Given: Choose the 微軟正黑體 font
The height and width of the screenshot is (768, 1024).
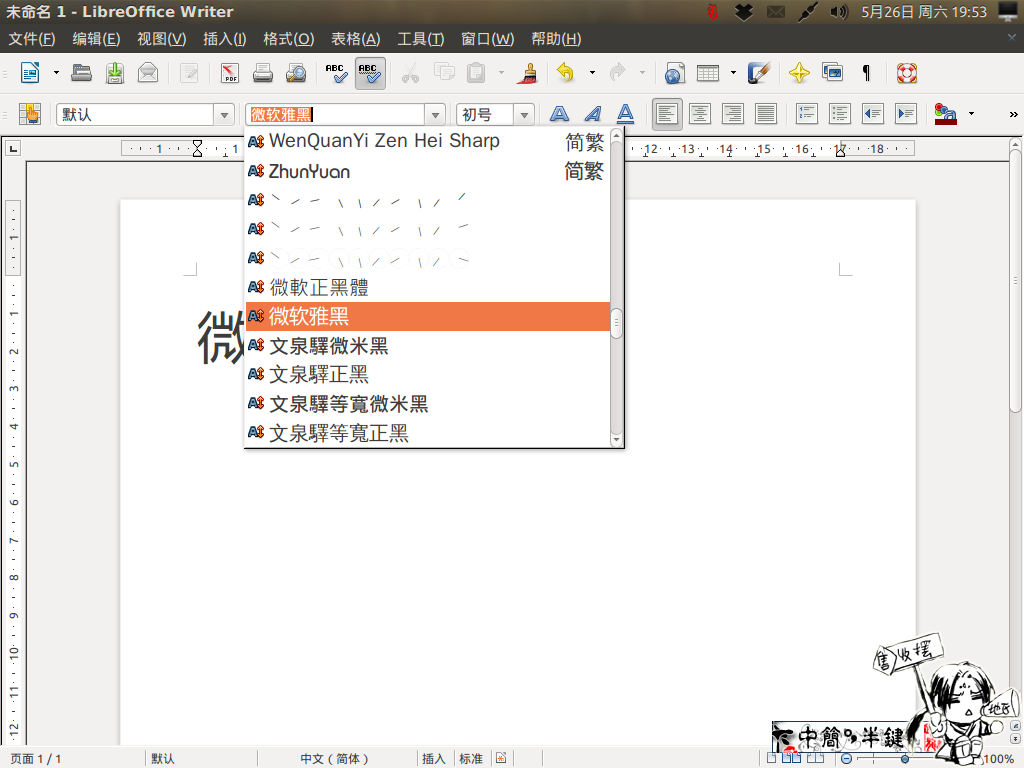Looking at the screenshot, I should tap(428, 287).
